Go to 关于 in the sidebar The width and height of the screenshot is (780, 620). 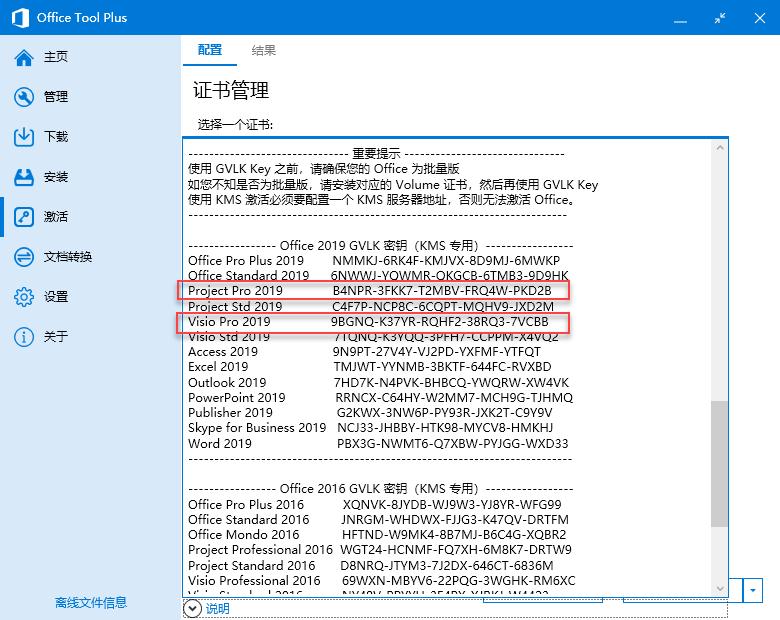coord(55,336)
